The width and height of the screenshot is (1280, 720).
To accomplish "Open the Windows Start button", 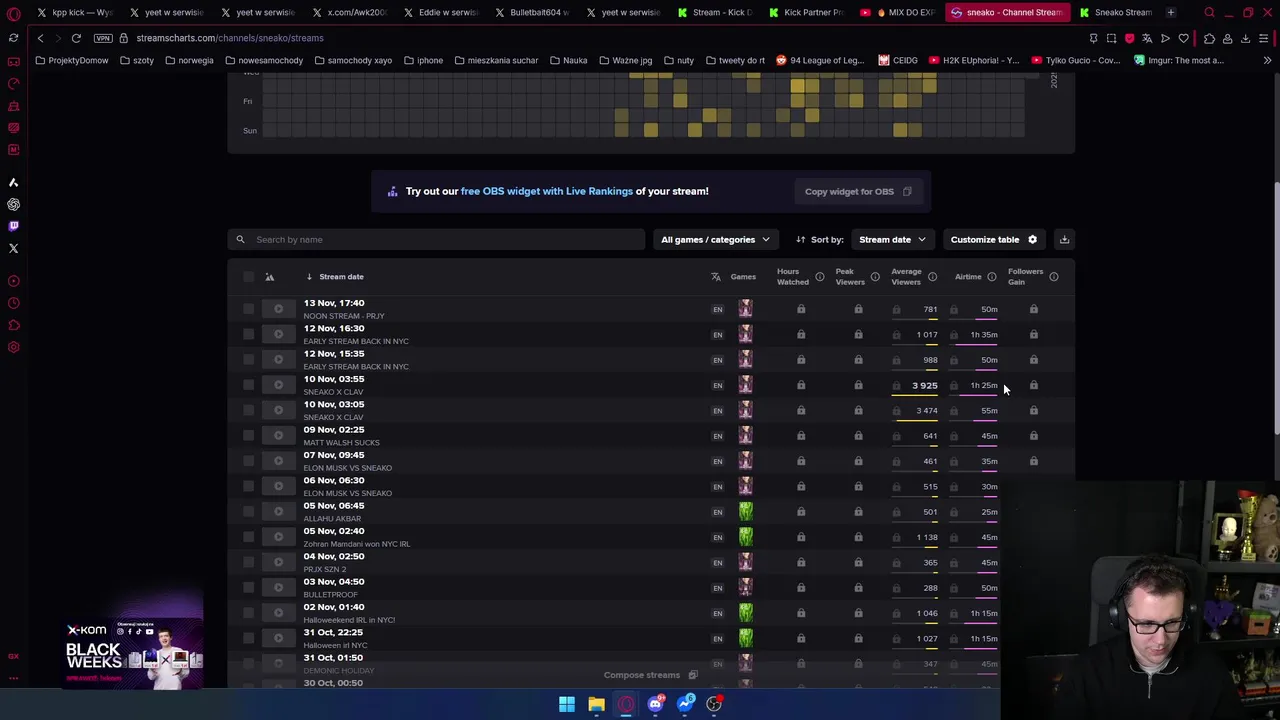I will coord(567,704).
